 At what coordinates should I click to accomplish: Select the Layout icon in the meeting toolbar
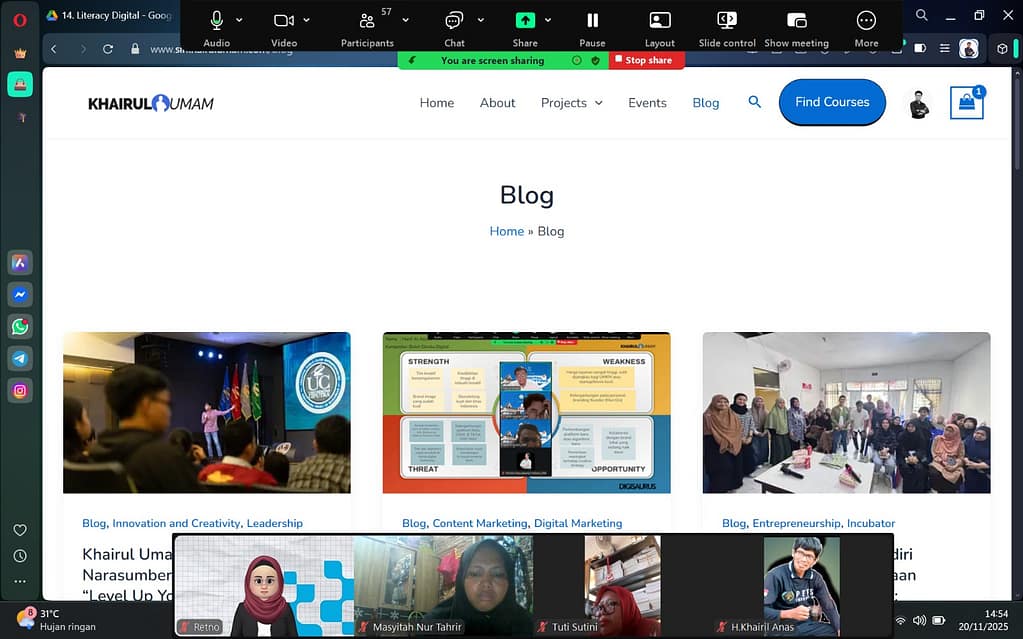[x=659, y=20]
